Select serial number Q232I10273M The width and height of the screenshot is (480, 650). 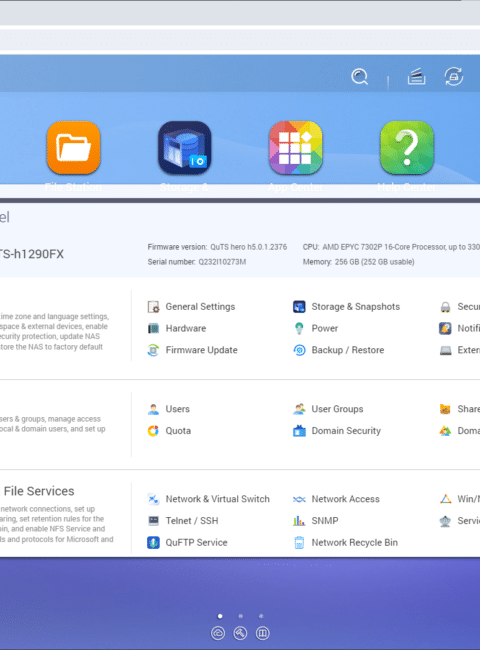[x=222, y=262]
